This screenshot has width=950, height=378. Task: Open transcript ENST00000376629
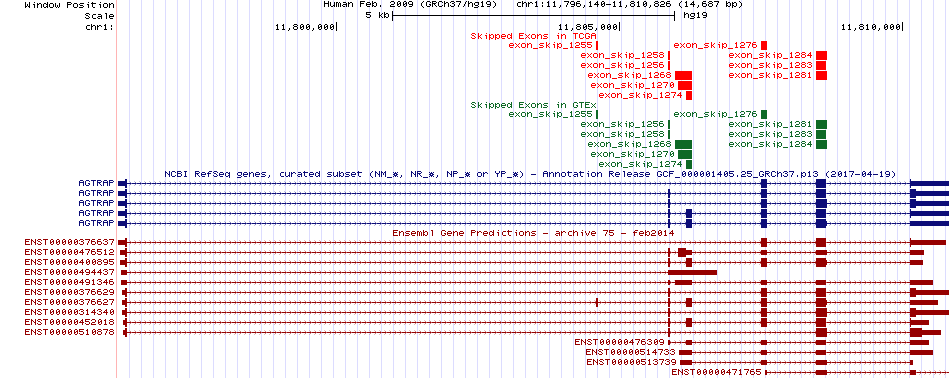[x=70, y=292]
